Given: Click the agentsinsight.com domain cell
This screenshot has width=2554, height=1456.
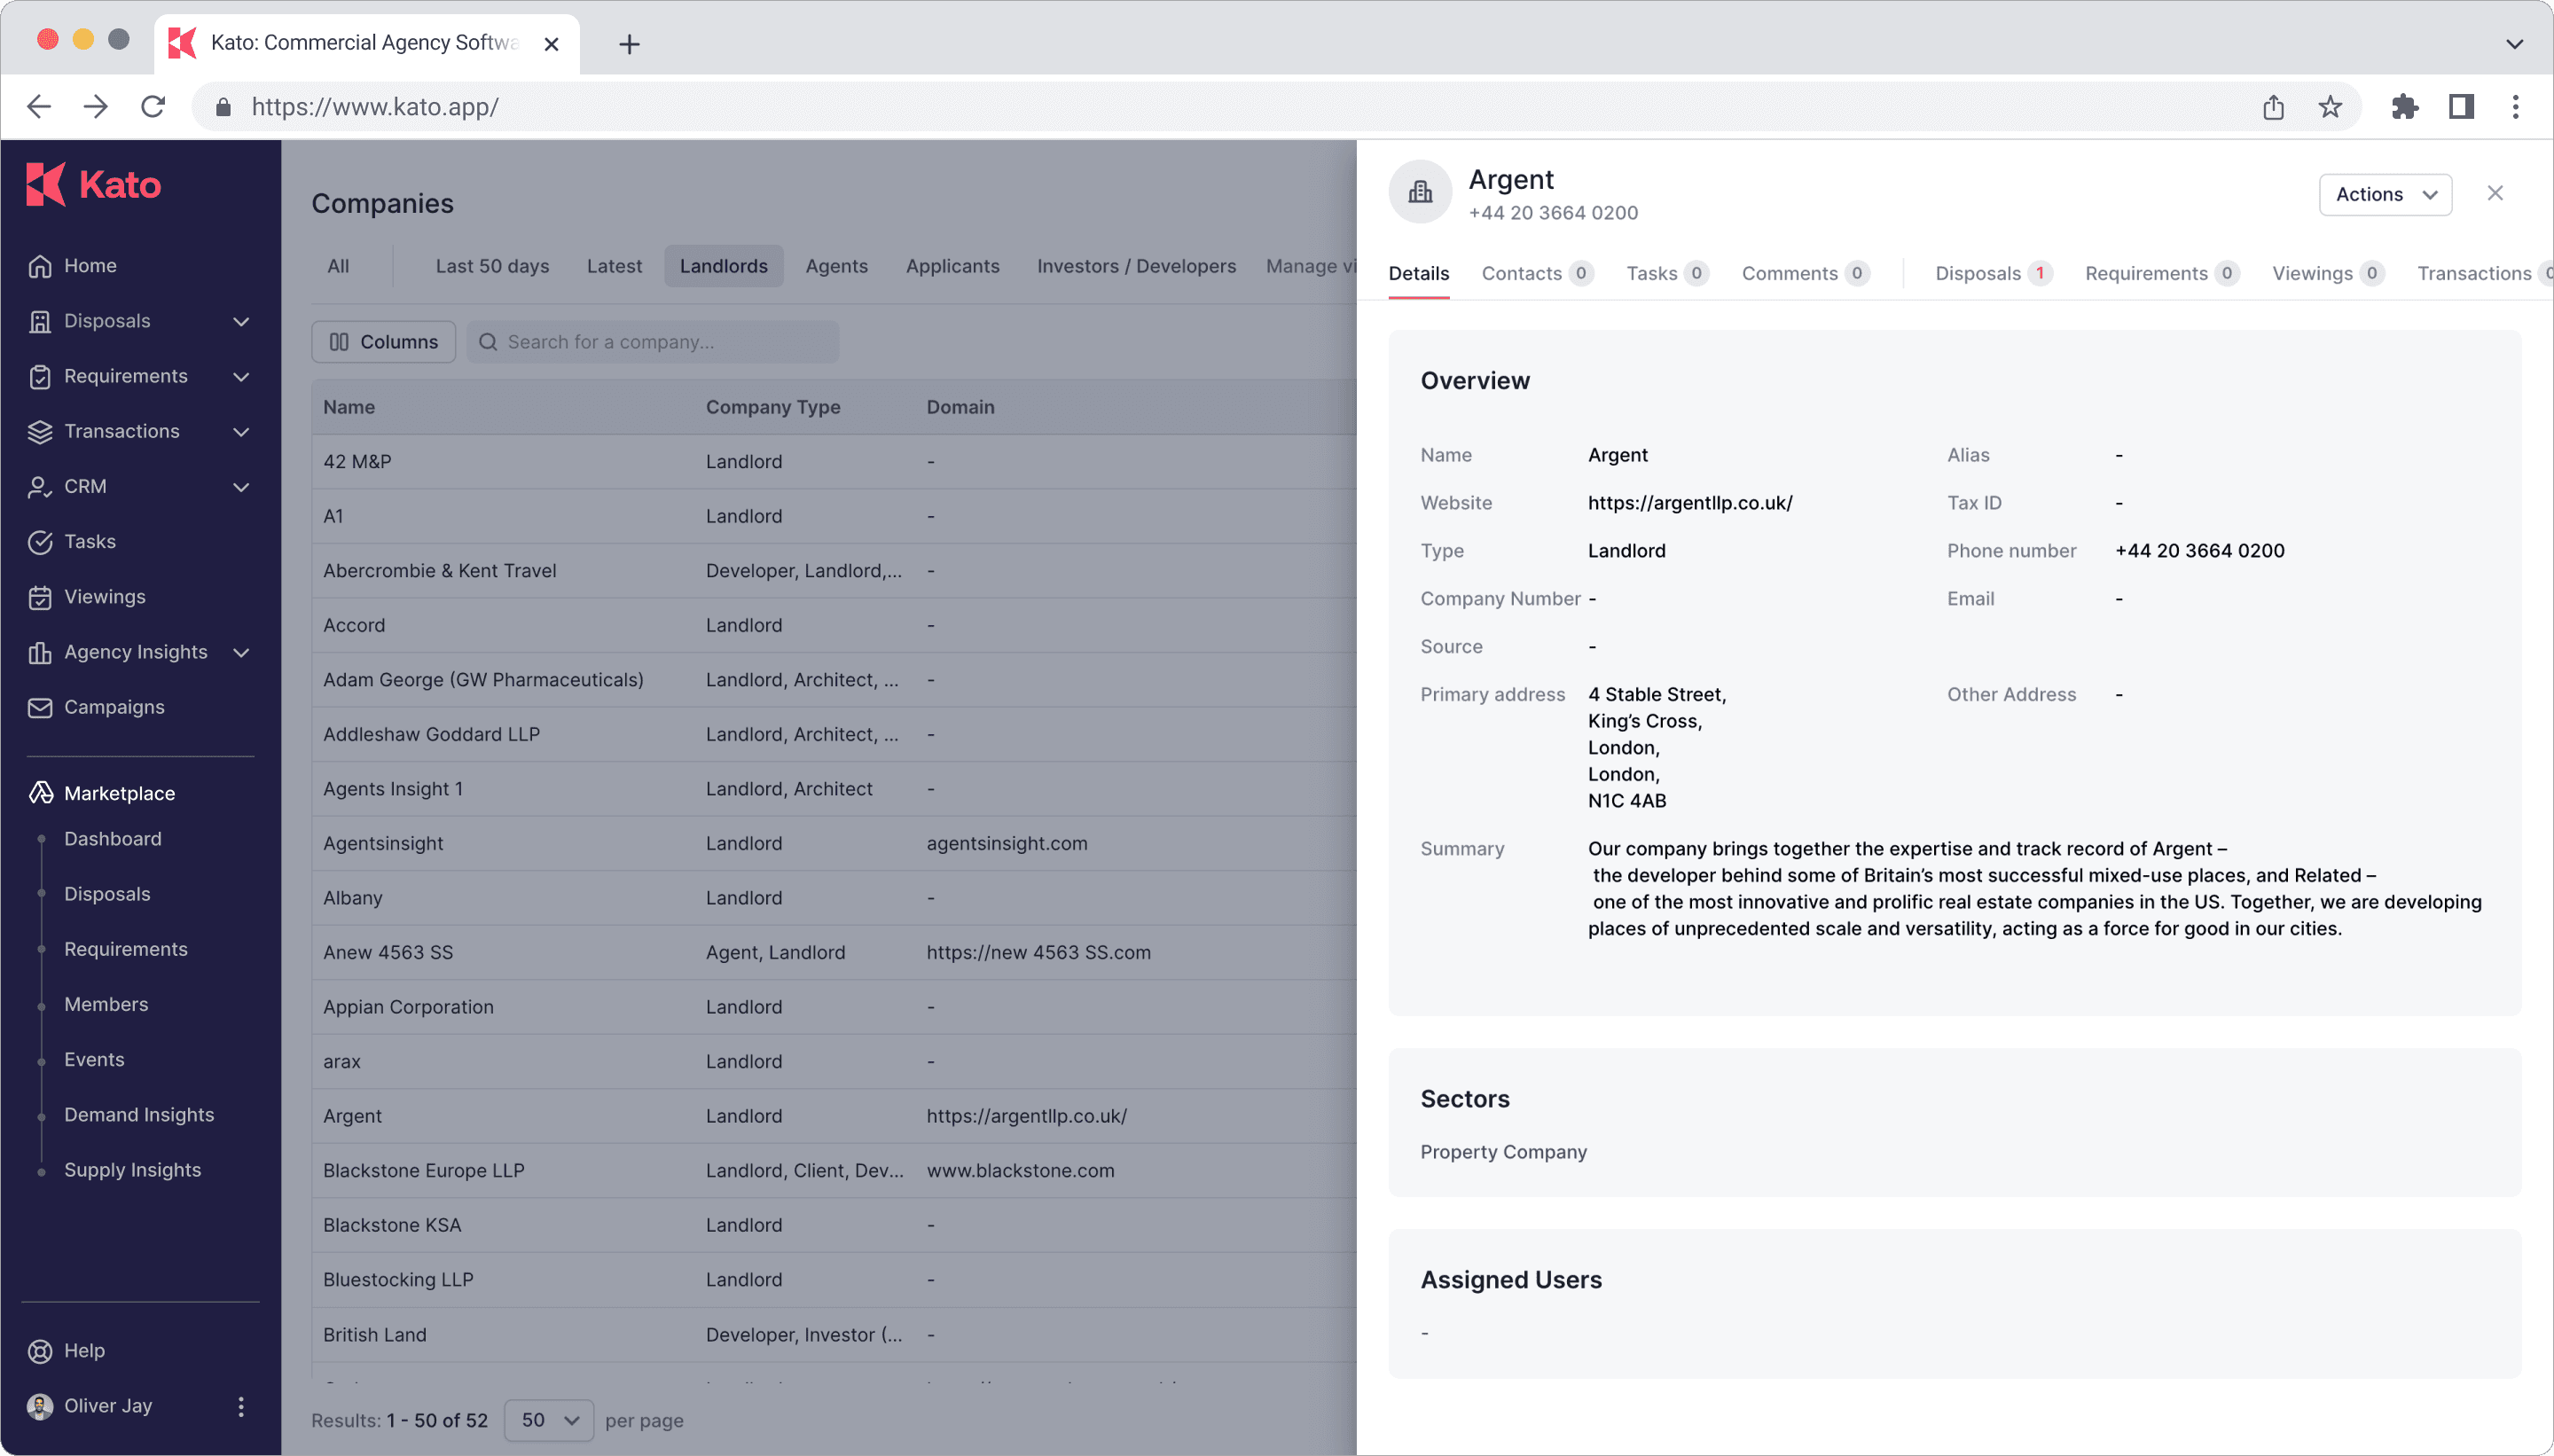Looking at the screenshot, I should click(x=1007, y=843).
